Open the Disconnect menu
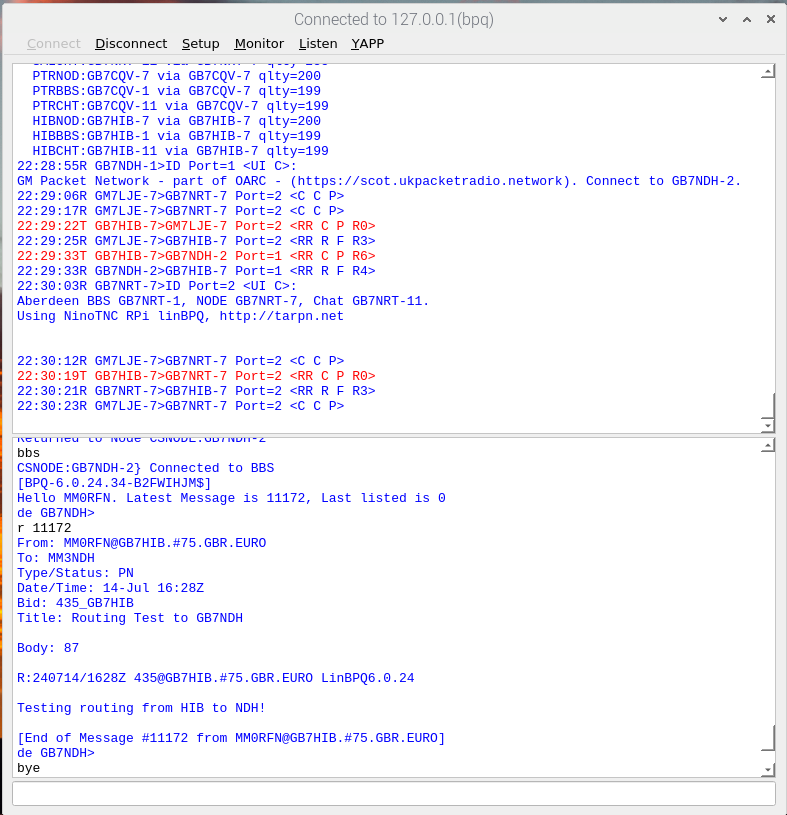Screen dimensions: 787x815 point(131,43)
